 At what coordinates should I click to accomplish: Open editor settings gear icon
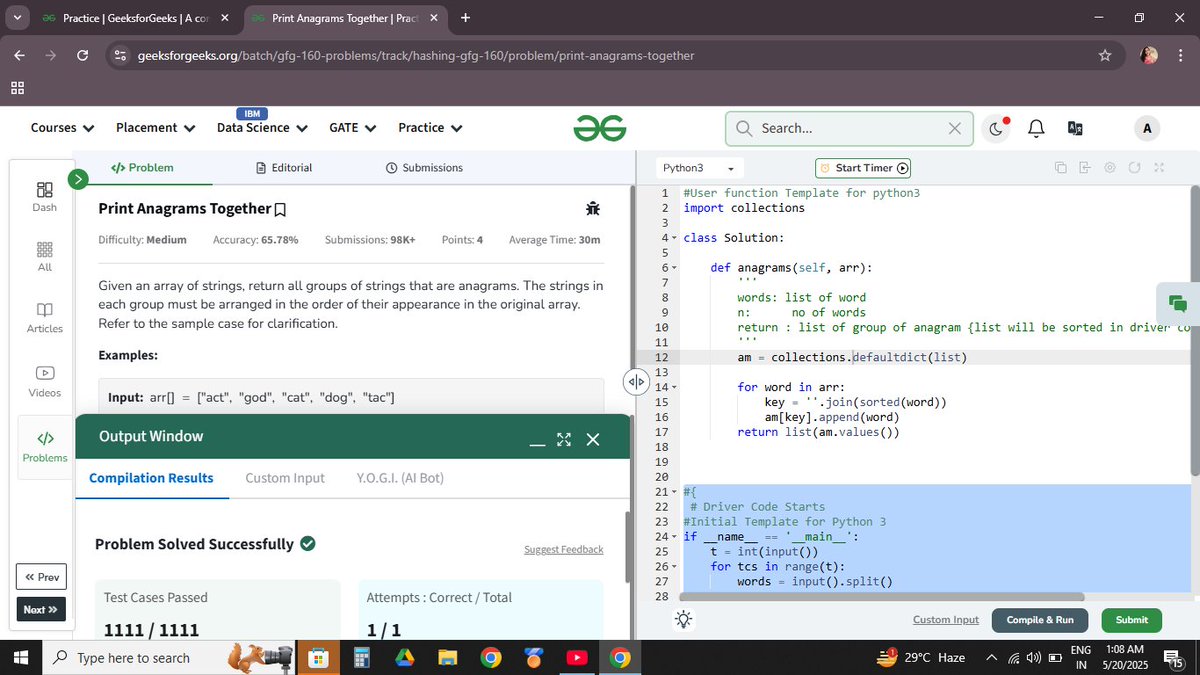point(1110,168)
